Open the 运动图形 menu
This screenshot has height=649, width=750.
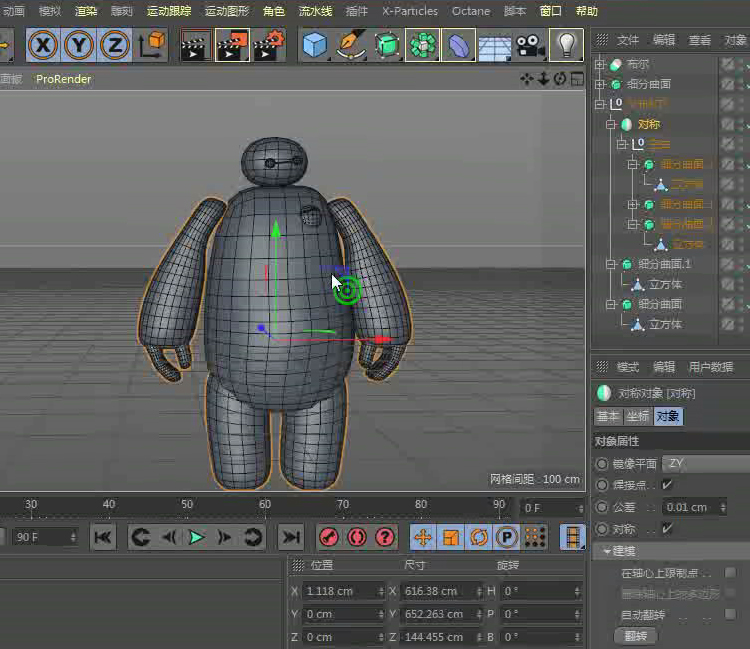[227, 11]
